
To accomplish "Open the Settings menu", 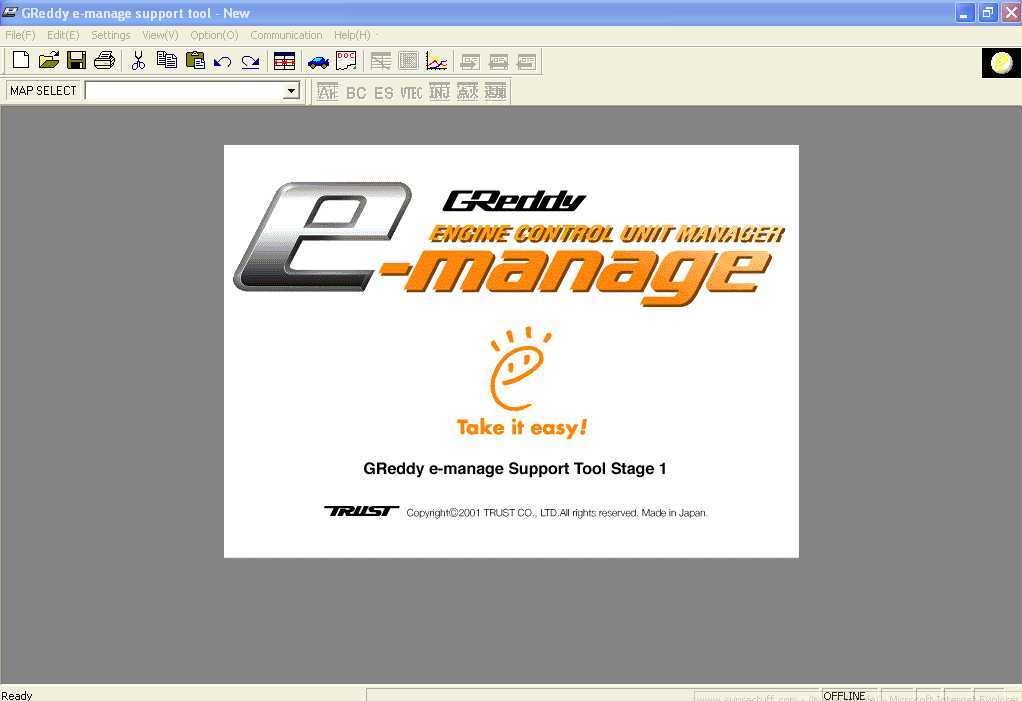I will 111,35.
